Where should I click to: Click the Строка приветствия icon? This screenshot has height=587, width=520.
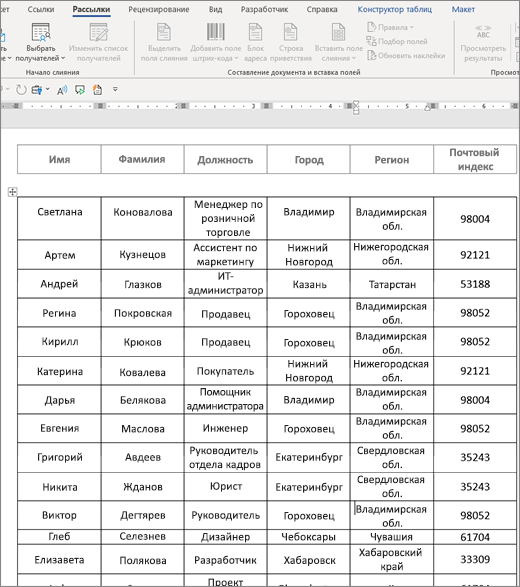pos(291,32)
